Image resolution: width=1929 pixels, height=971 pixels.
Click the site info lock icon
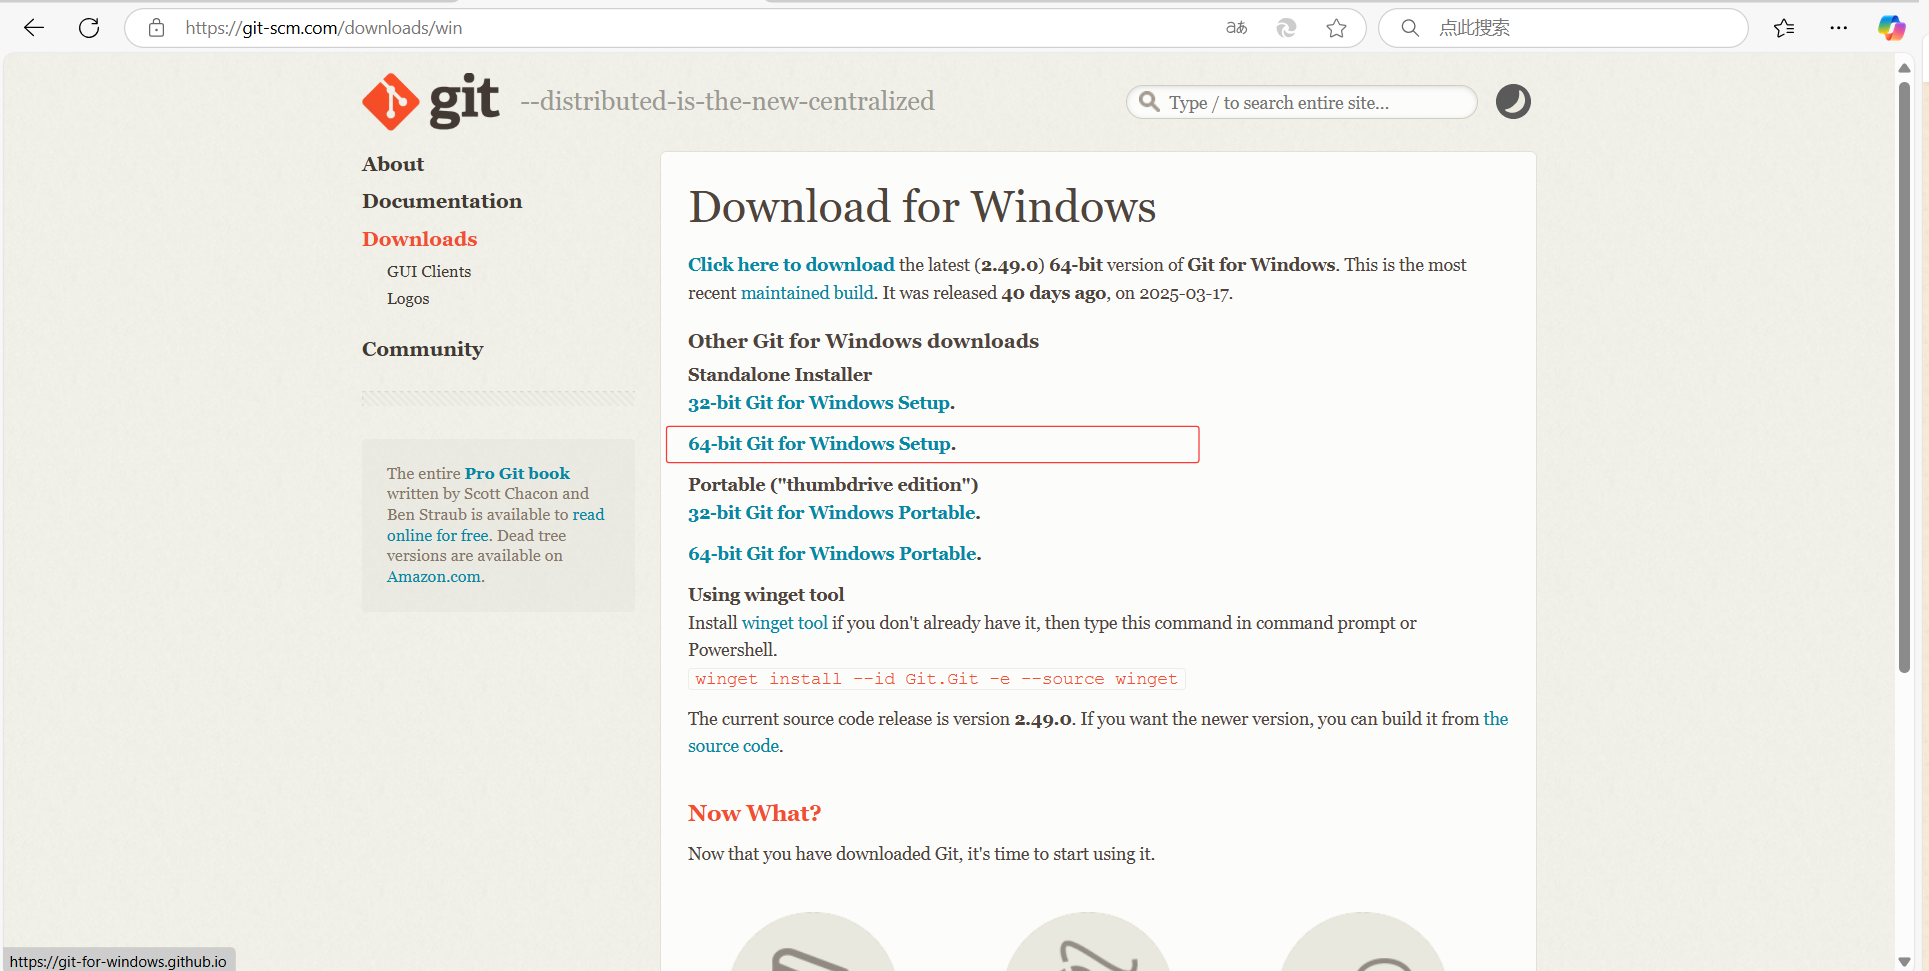[x=156, y=28]
